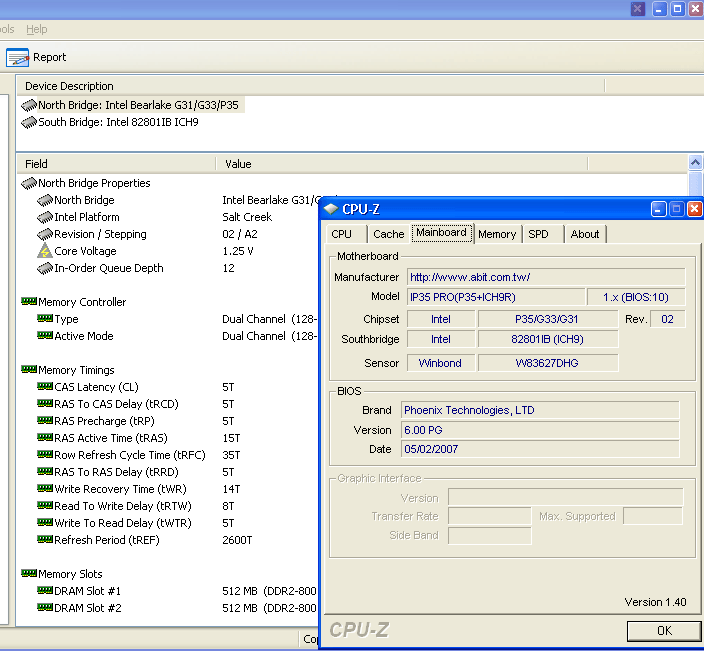Click Chipset P35/G33/G31 field
This screenshot has height=651, width=704.
[x=548, y=319]
